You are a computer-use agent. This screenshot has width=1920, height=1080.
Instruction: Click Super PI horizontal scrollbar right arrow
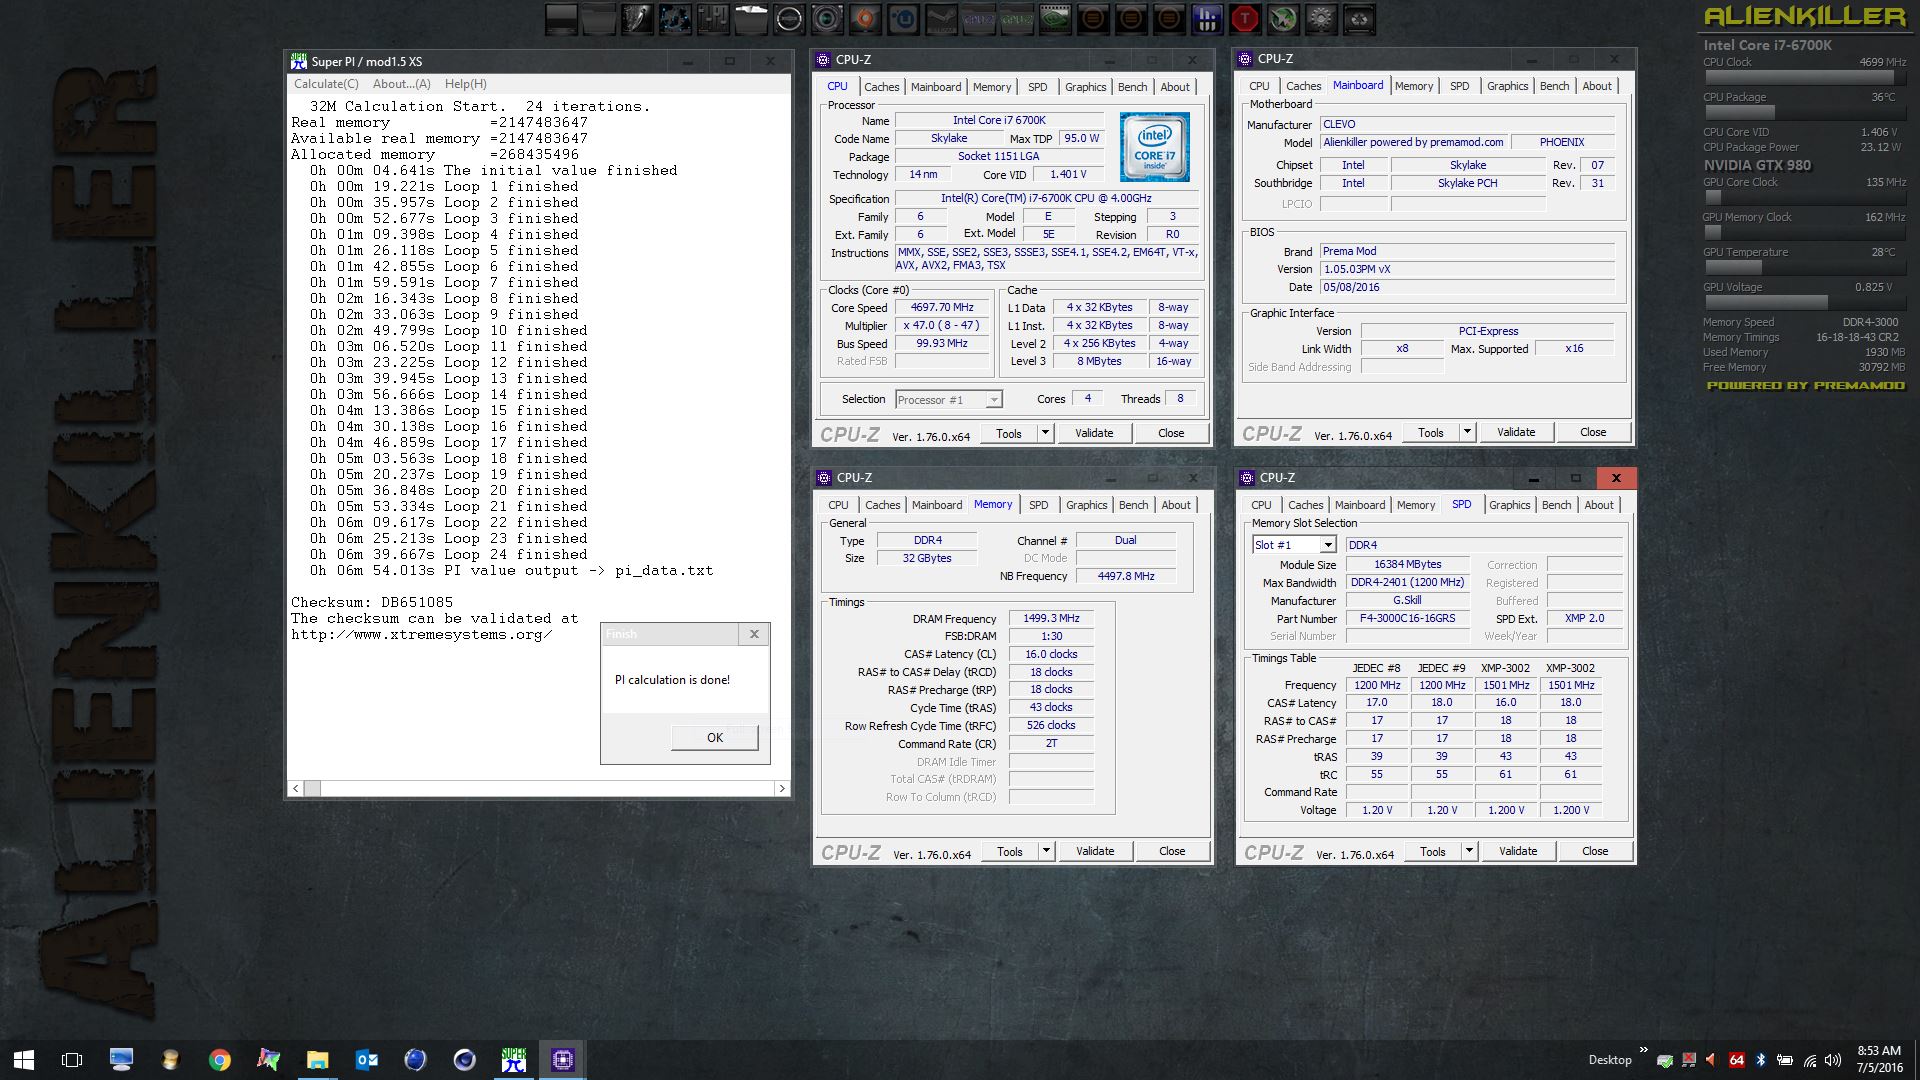pyautogui.click(x=782, y=789)
